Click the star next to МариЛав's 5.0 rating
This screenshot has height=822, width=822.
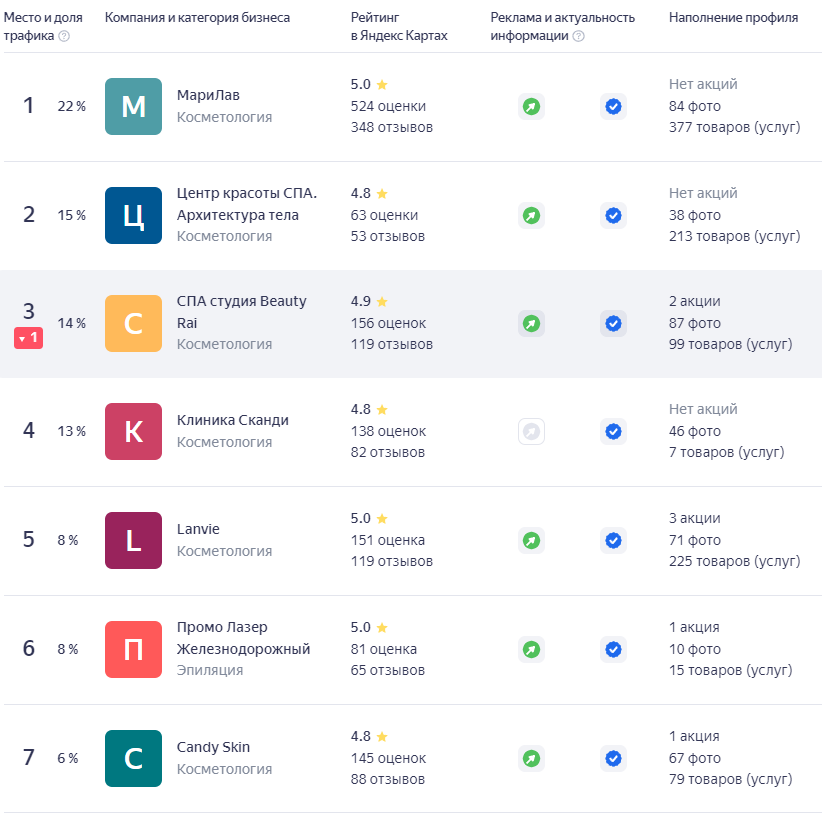coord(382,84)
